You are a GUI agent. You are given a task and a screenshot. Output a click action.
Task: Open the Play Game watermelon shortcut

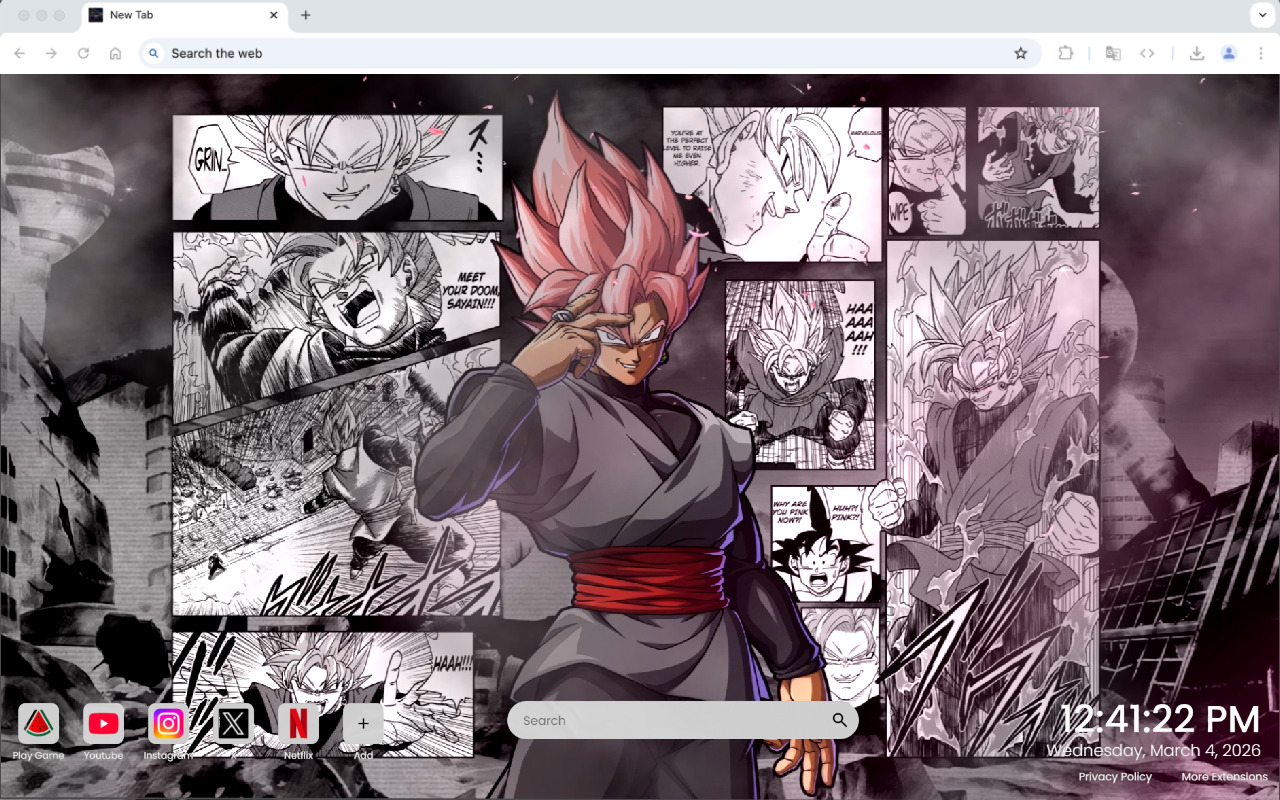[x=38, y=723]
